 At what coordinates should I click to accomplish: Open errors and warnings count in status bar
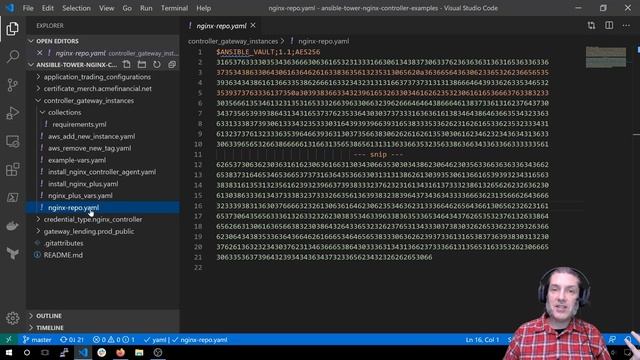tap(113, 340)
